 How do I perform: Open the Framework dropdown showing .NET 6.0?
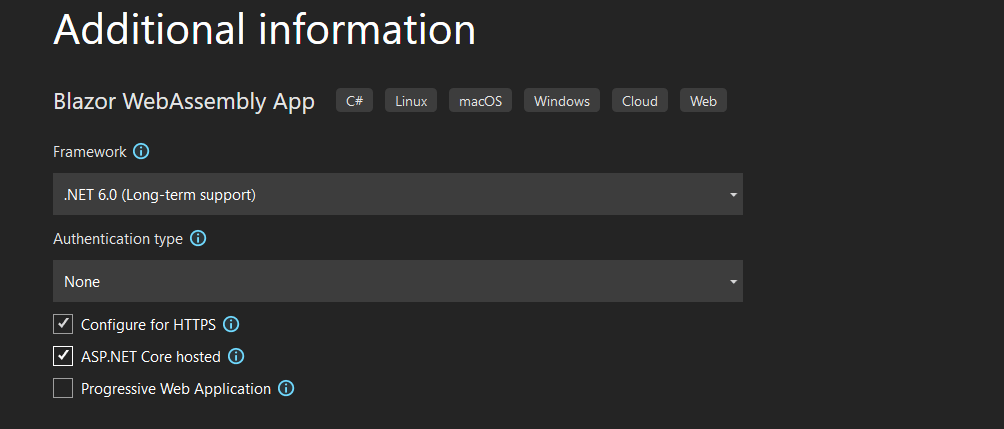click(x=397, y=194)
